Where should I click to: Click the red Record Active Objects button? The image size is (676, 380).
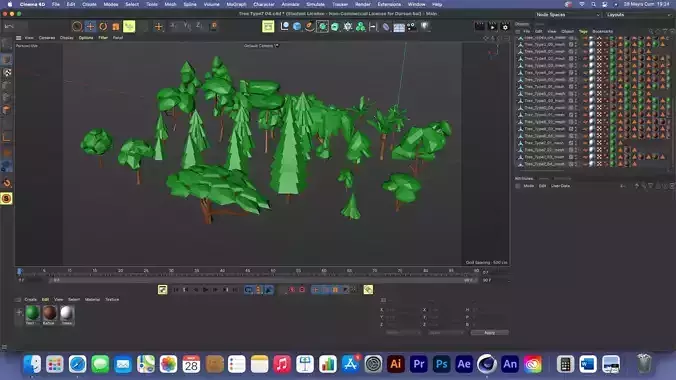(x=292, y=290)
